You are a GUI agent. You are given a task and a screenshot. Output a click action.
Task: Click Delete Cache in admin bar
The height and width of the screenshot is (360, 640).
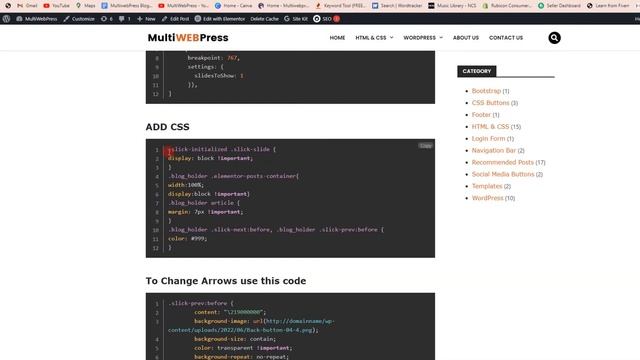(x=264, y=19)
